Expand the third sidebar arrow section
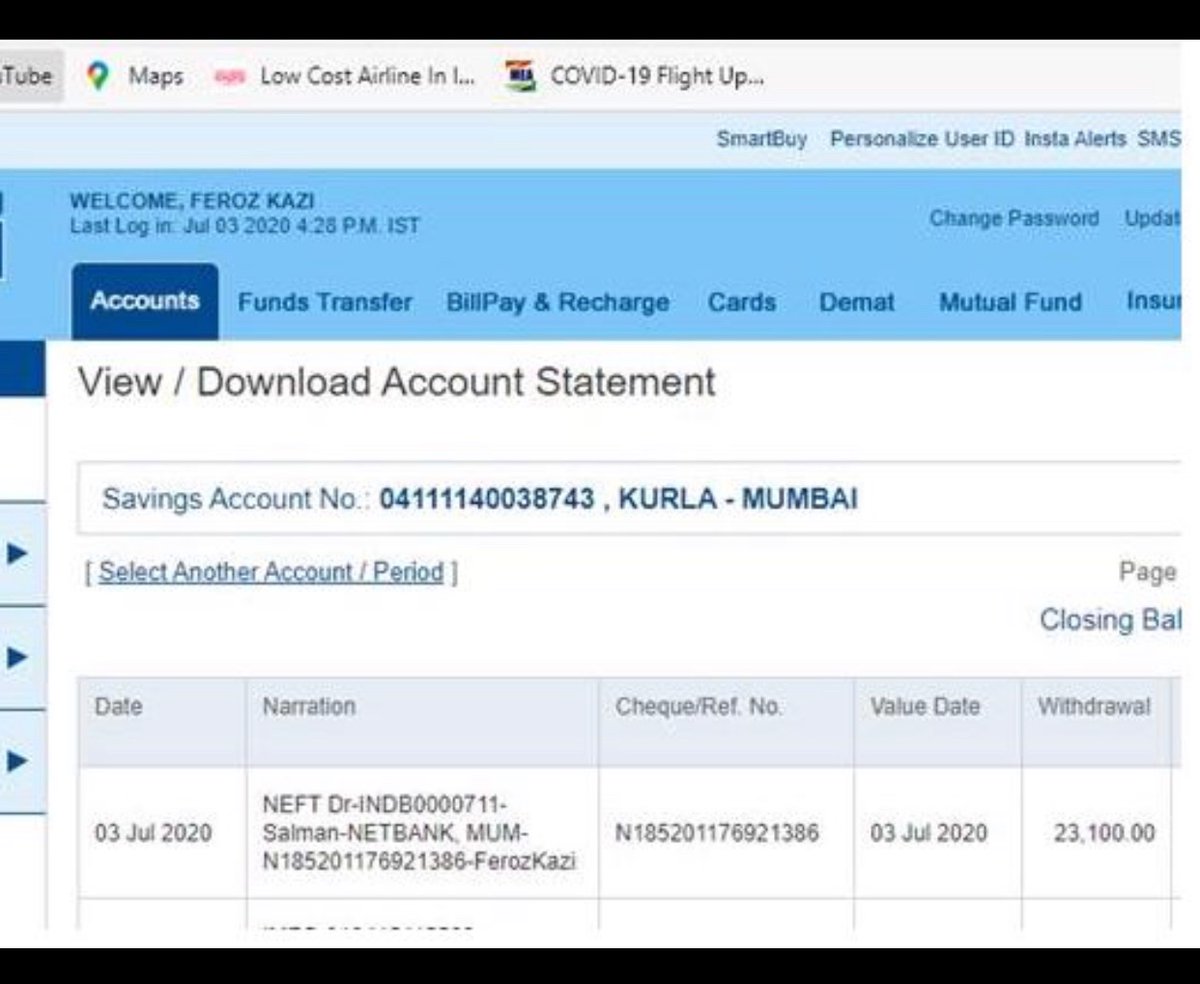1200x984 pixels. 17,762
